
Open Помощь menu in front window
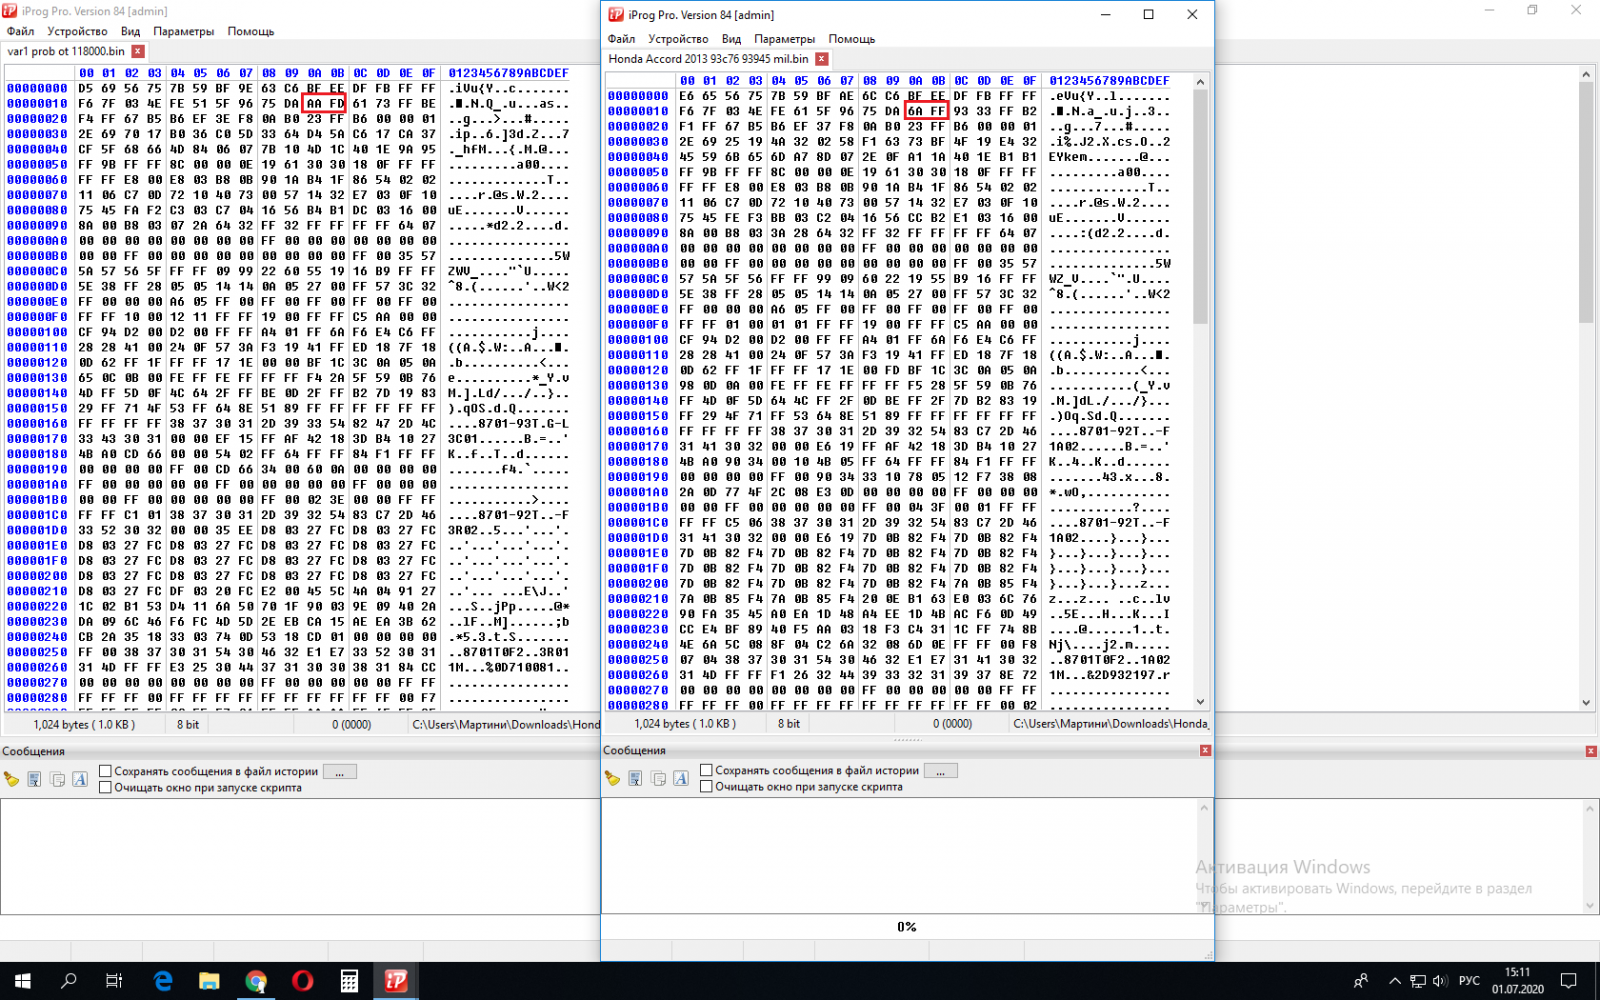[x=851, y=39]
